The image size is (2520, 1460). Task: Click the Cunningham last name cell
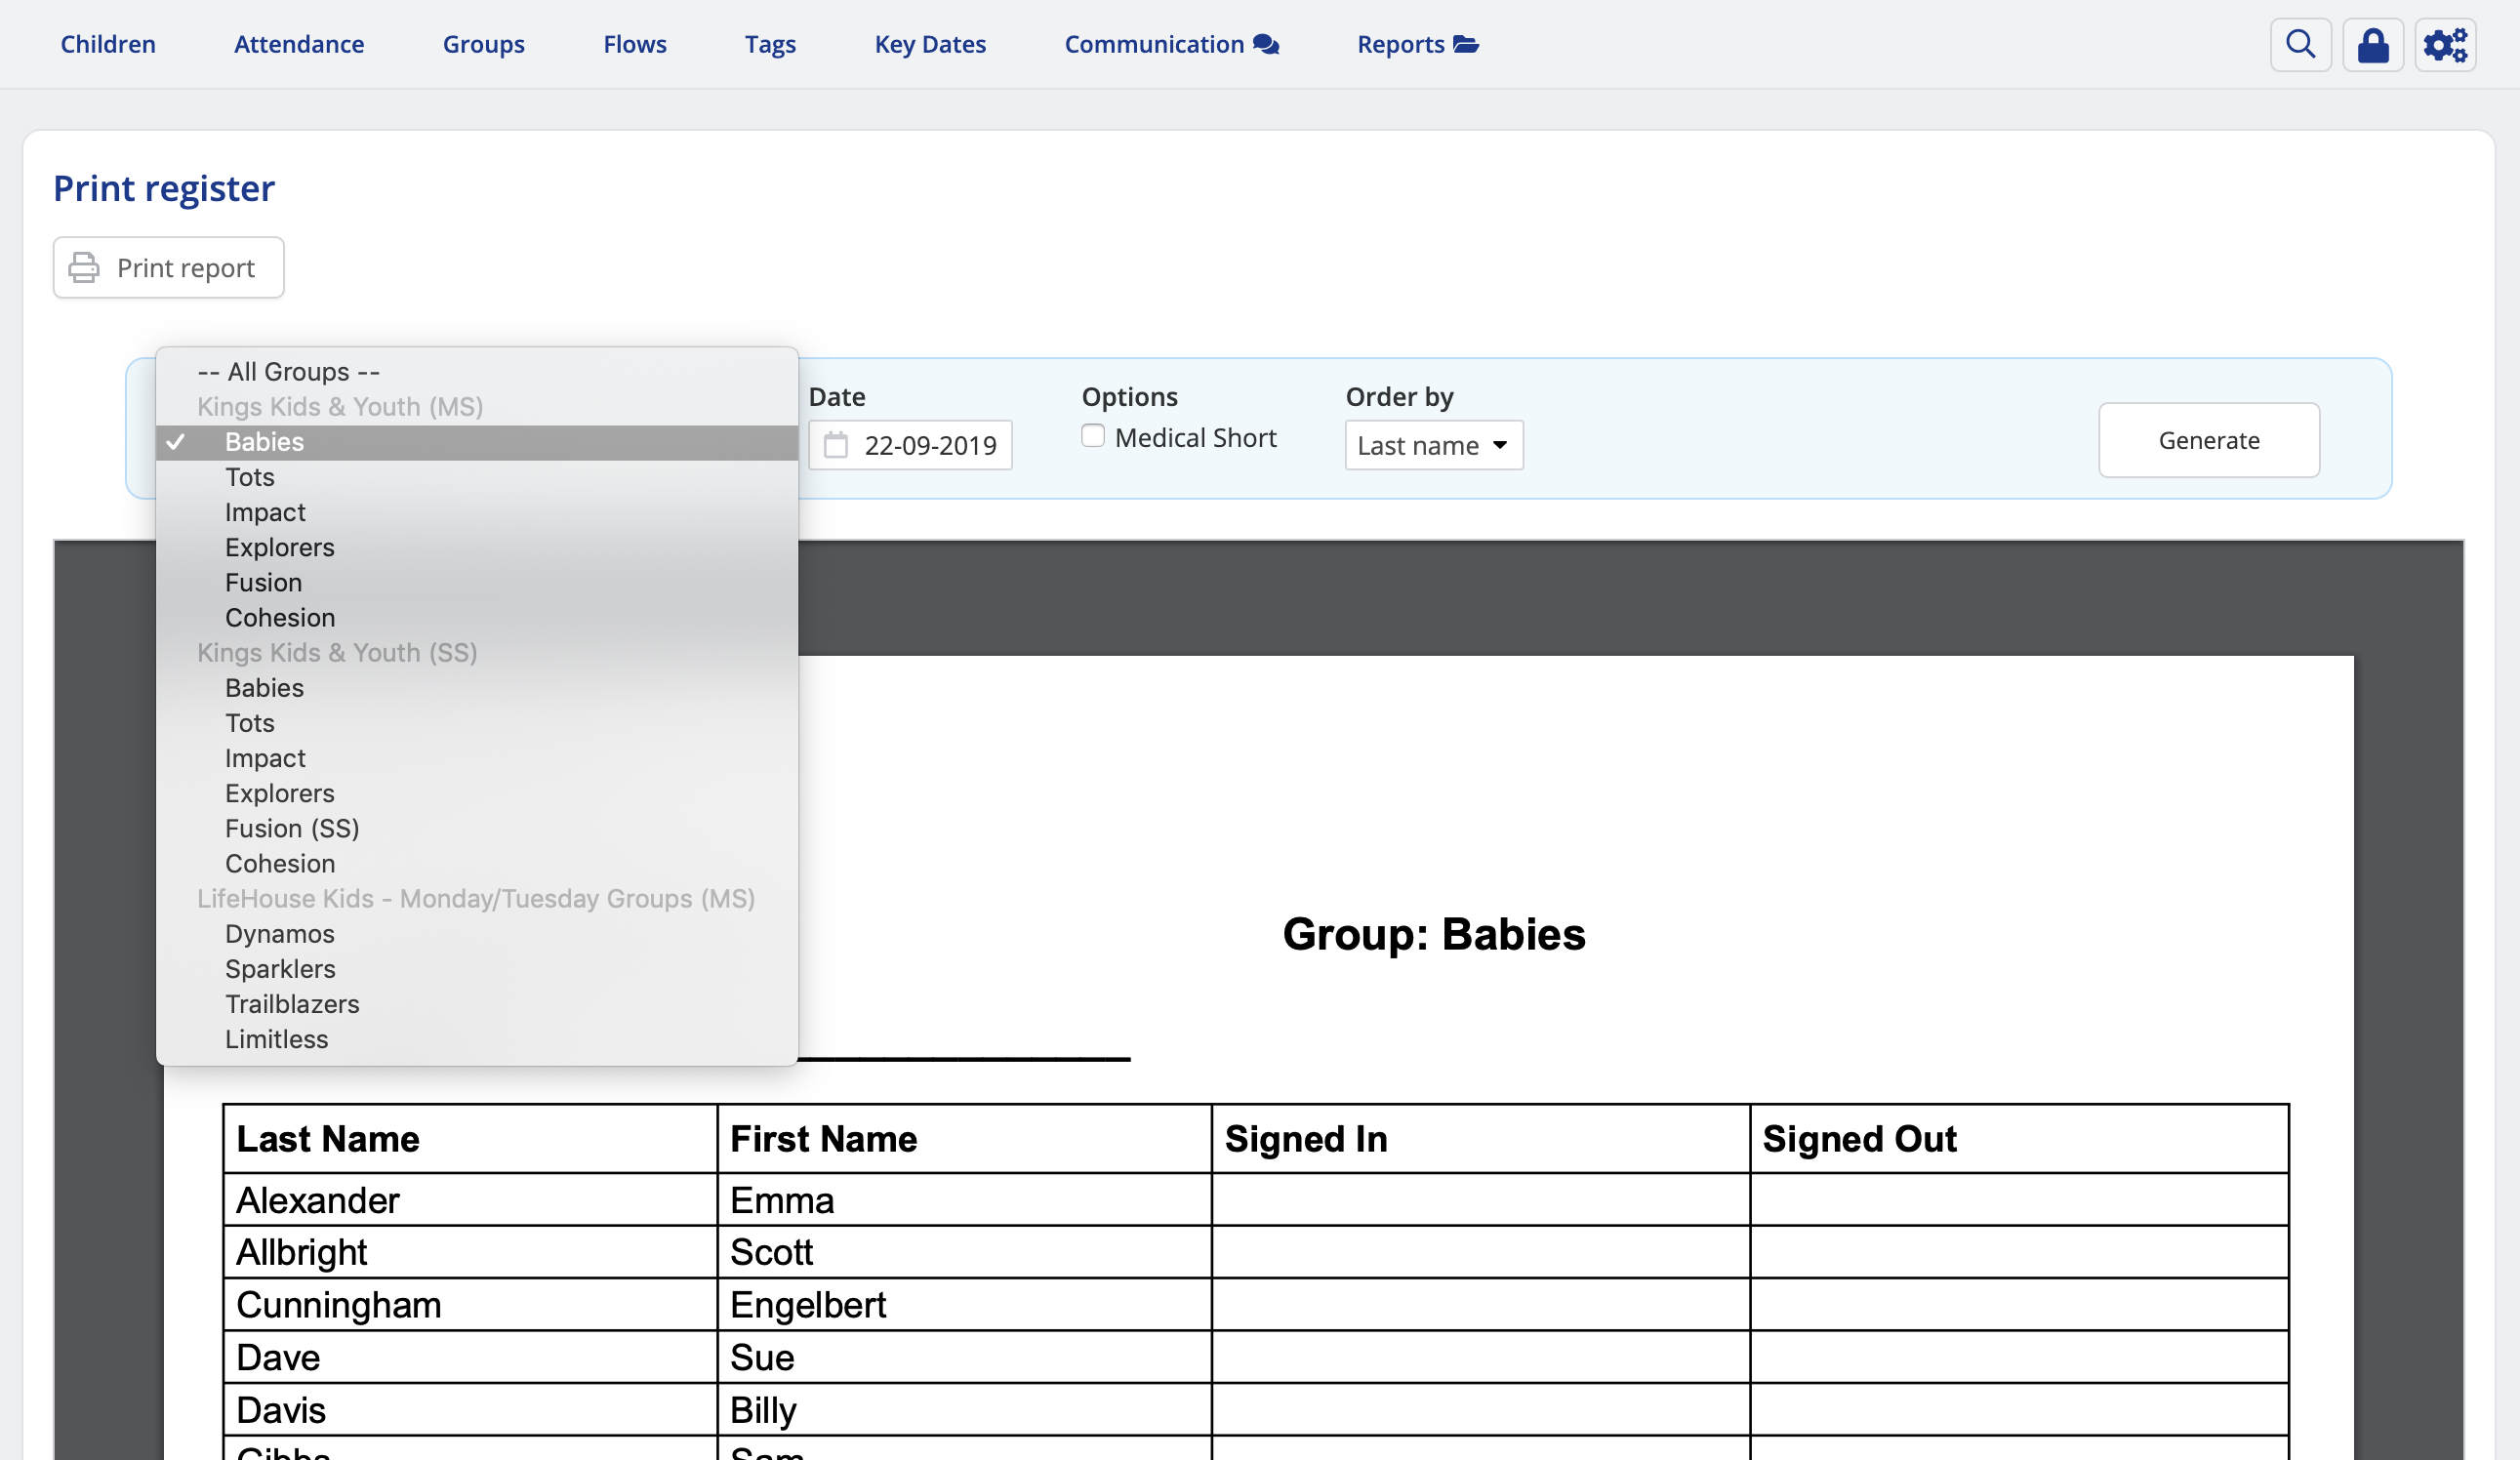point(470,1305)
